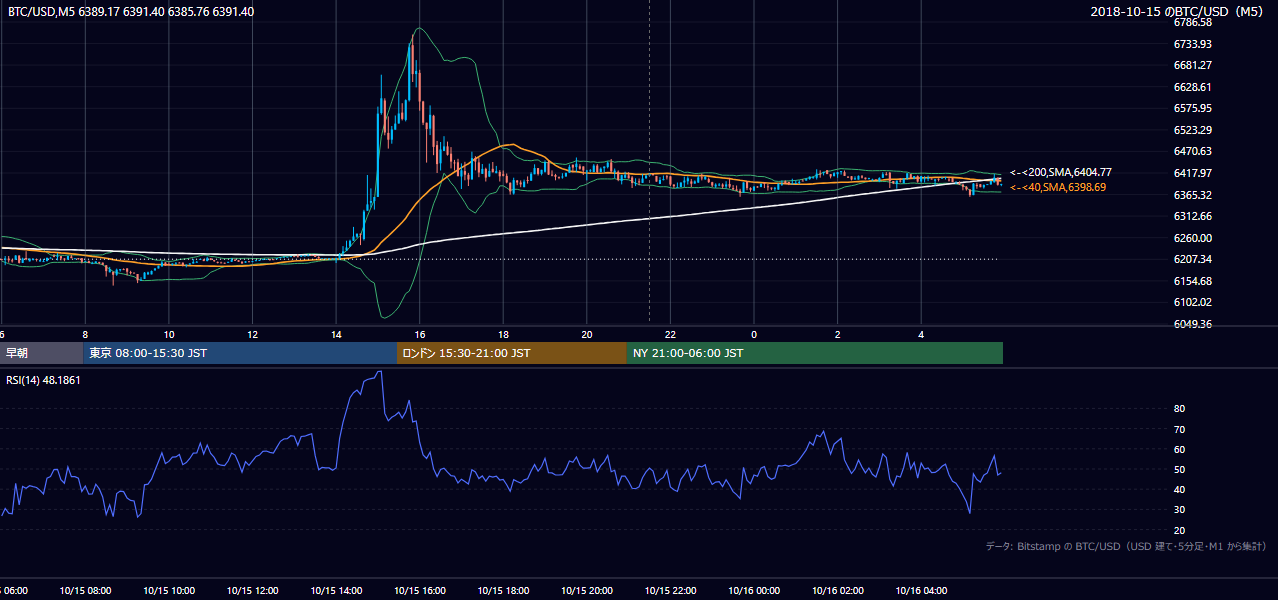
Task: Click the price axis value 6628.61
Action: point(1193,87)
